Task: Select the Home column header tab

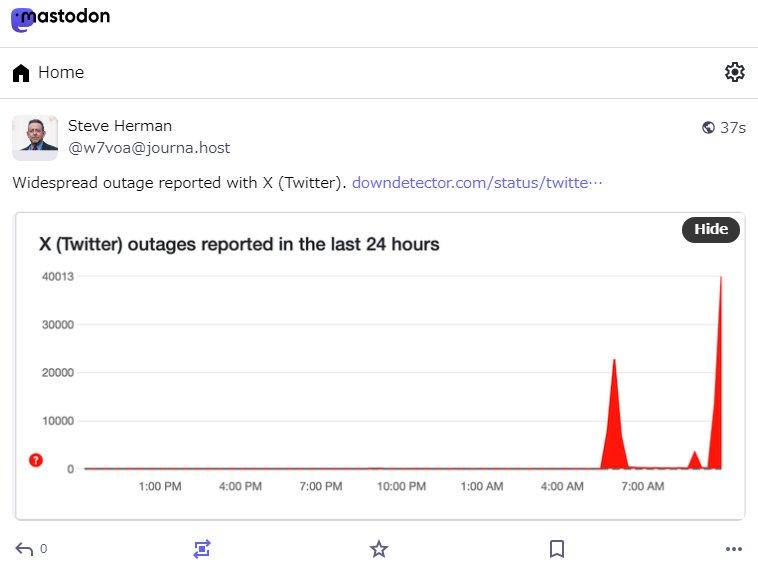Action: pos(61,72)
